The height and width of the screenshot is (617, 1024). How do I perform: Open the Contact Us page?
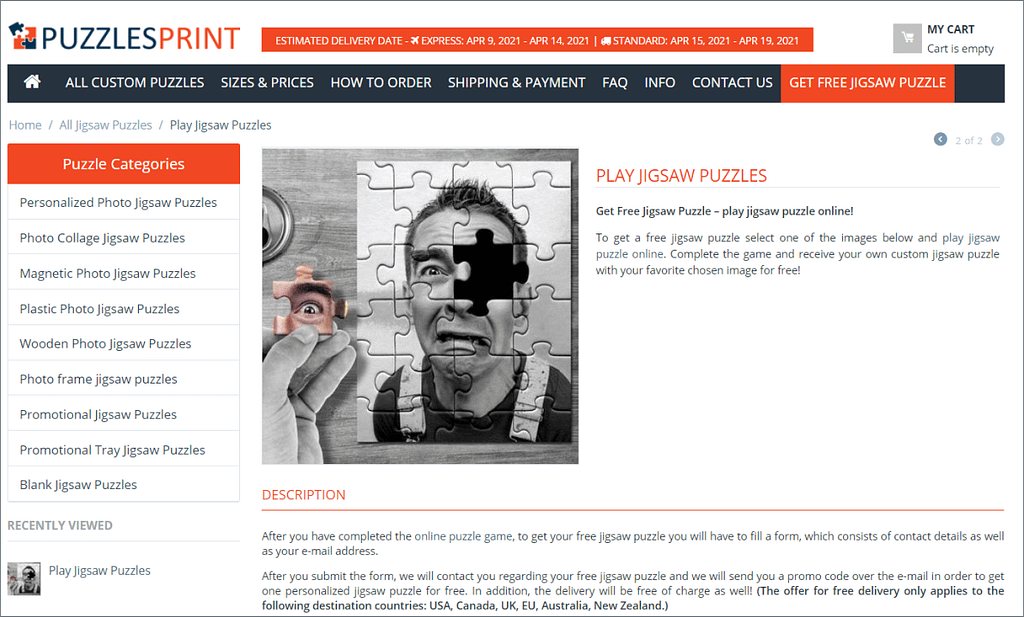click(x=732, y=83)
